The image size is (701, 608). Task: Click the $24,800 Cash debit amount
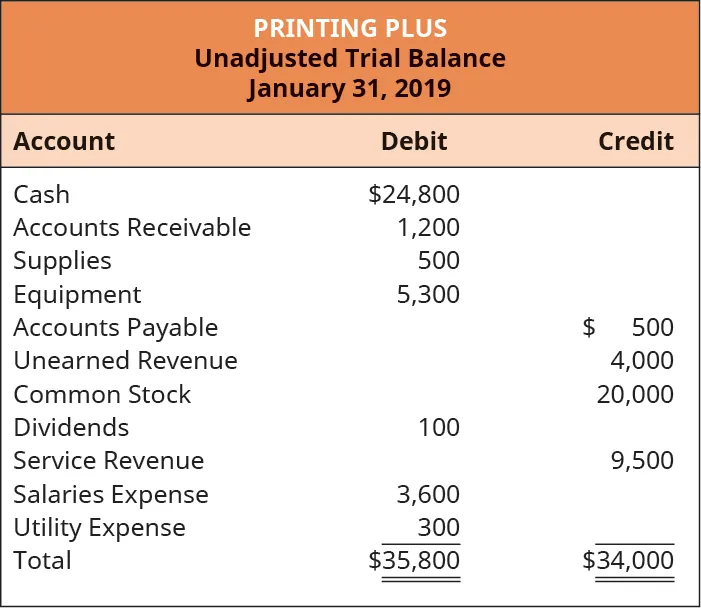(x=414, y=194)
